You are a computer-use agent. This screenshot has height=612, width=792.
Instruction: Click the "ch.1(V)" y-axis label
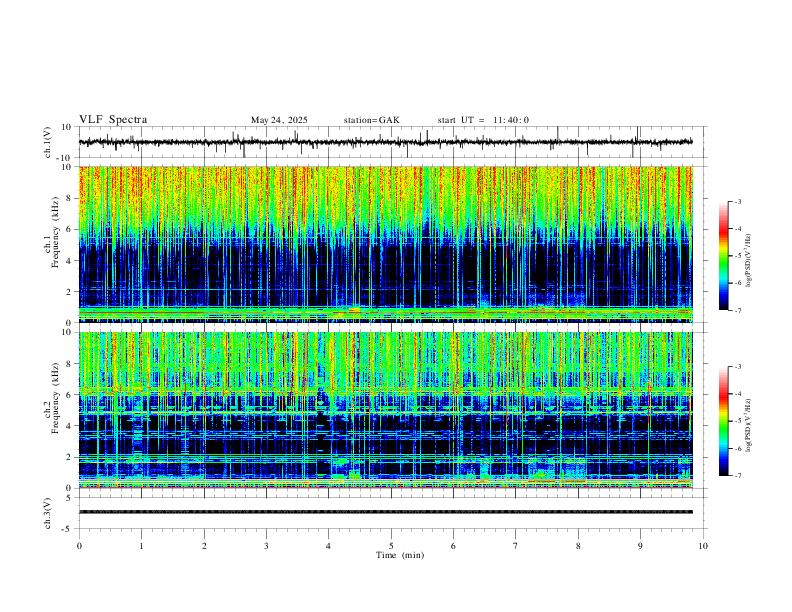coord(48,142)
